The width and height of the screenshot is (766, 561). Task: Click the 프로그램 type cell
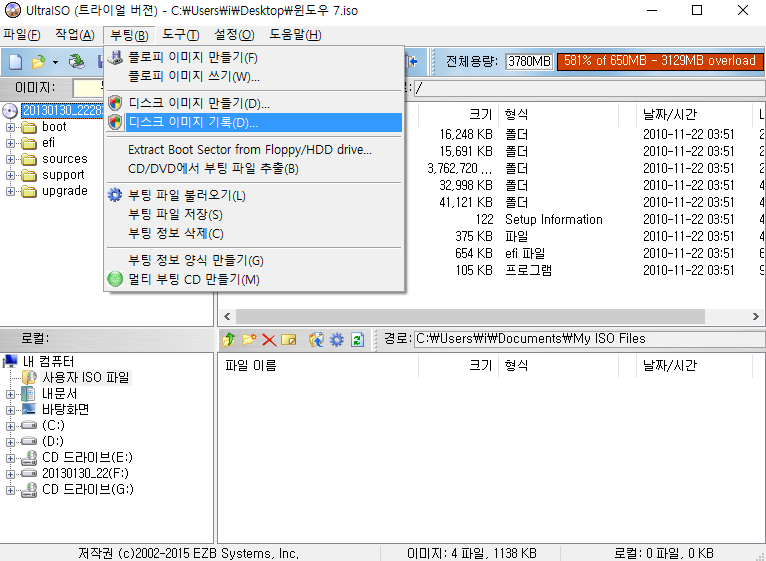[528, 270]
